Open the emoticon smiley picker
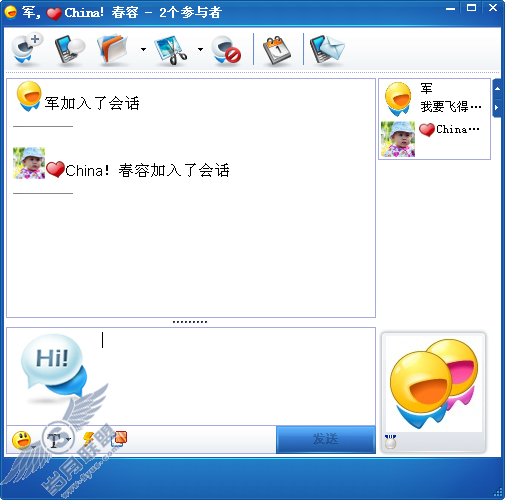Image resolution: width=505 pixels, height=500 pixels. coord(22,440)
